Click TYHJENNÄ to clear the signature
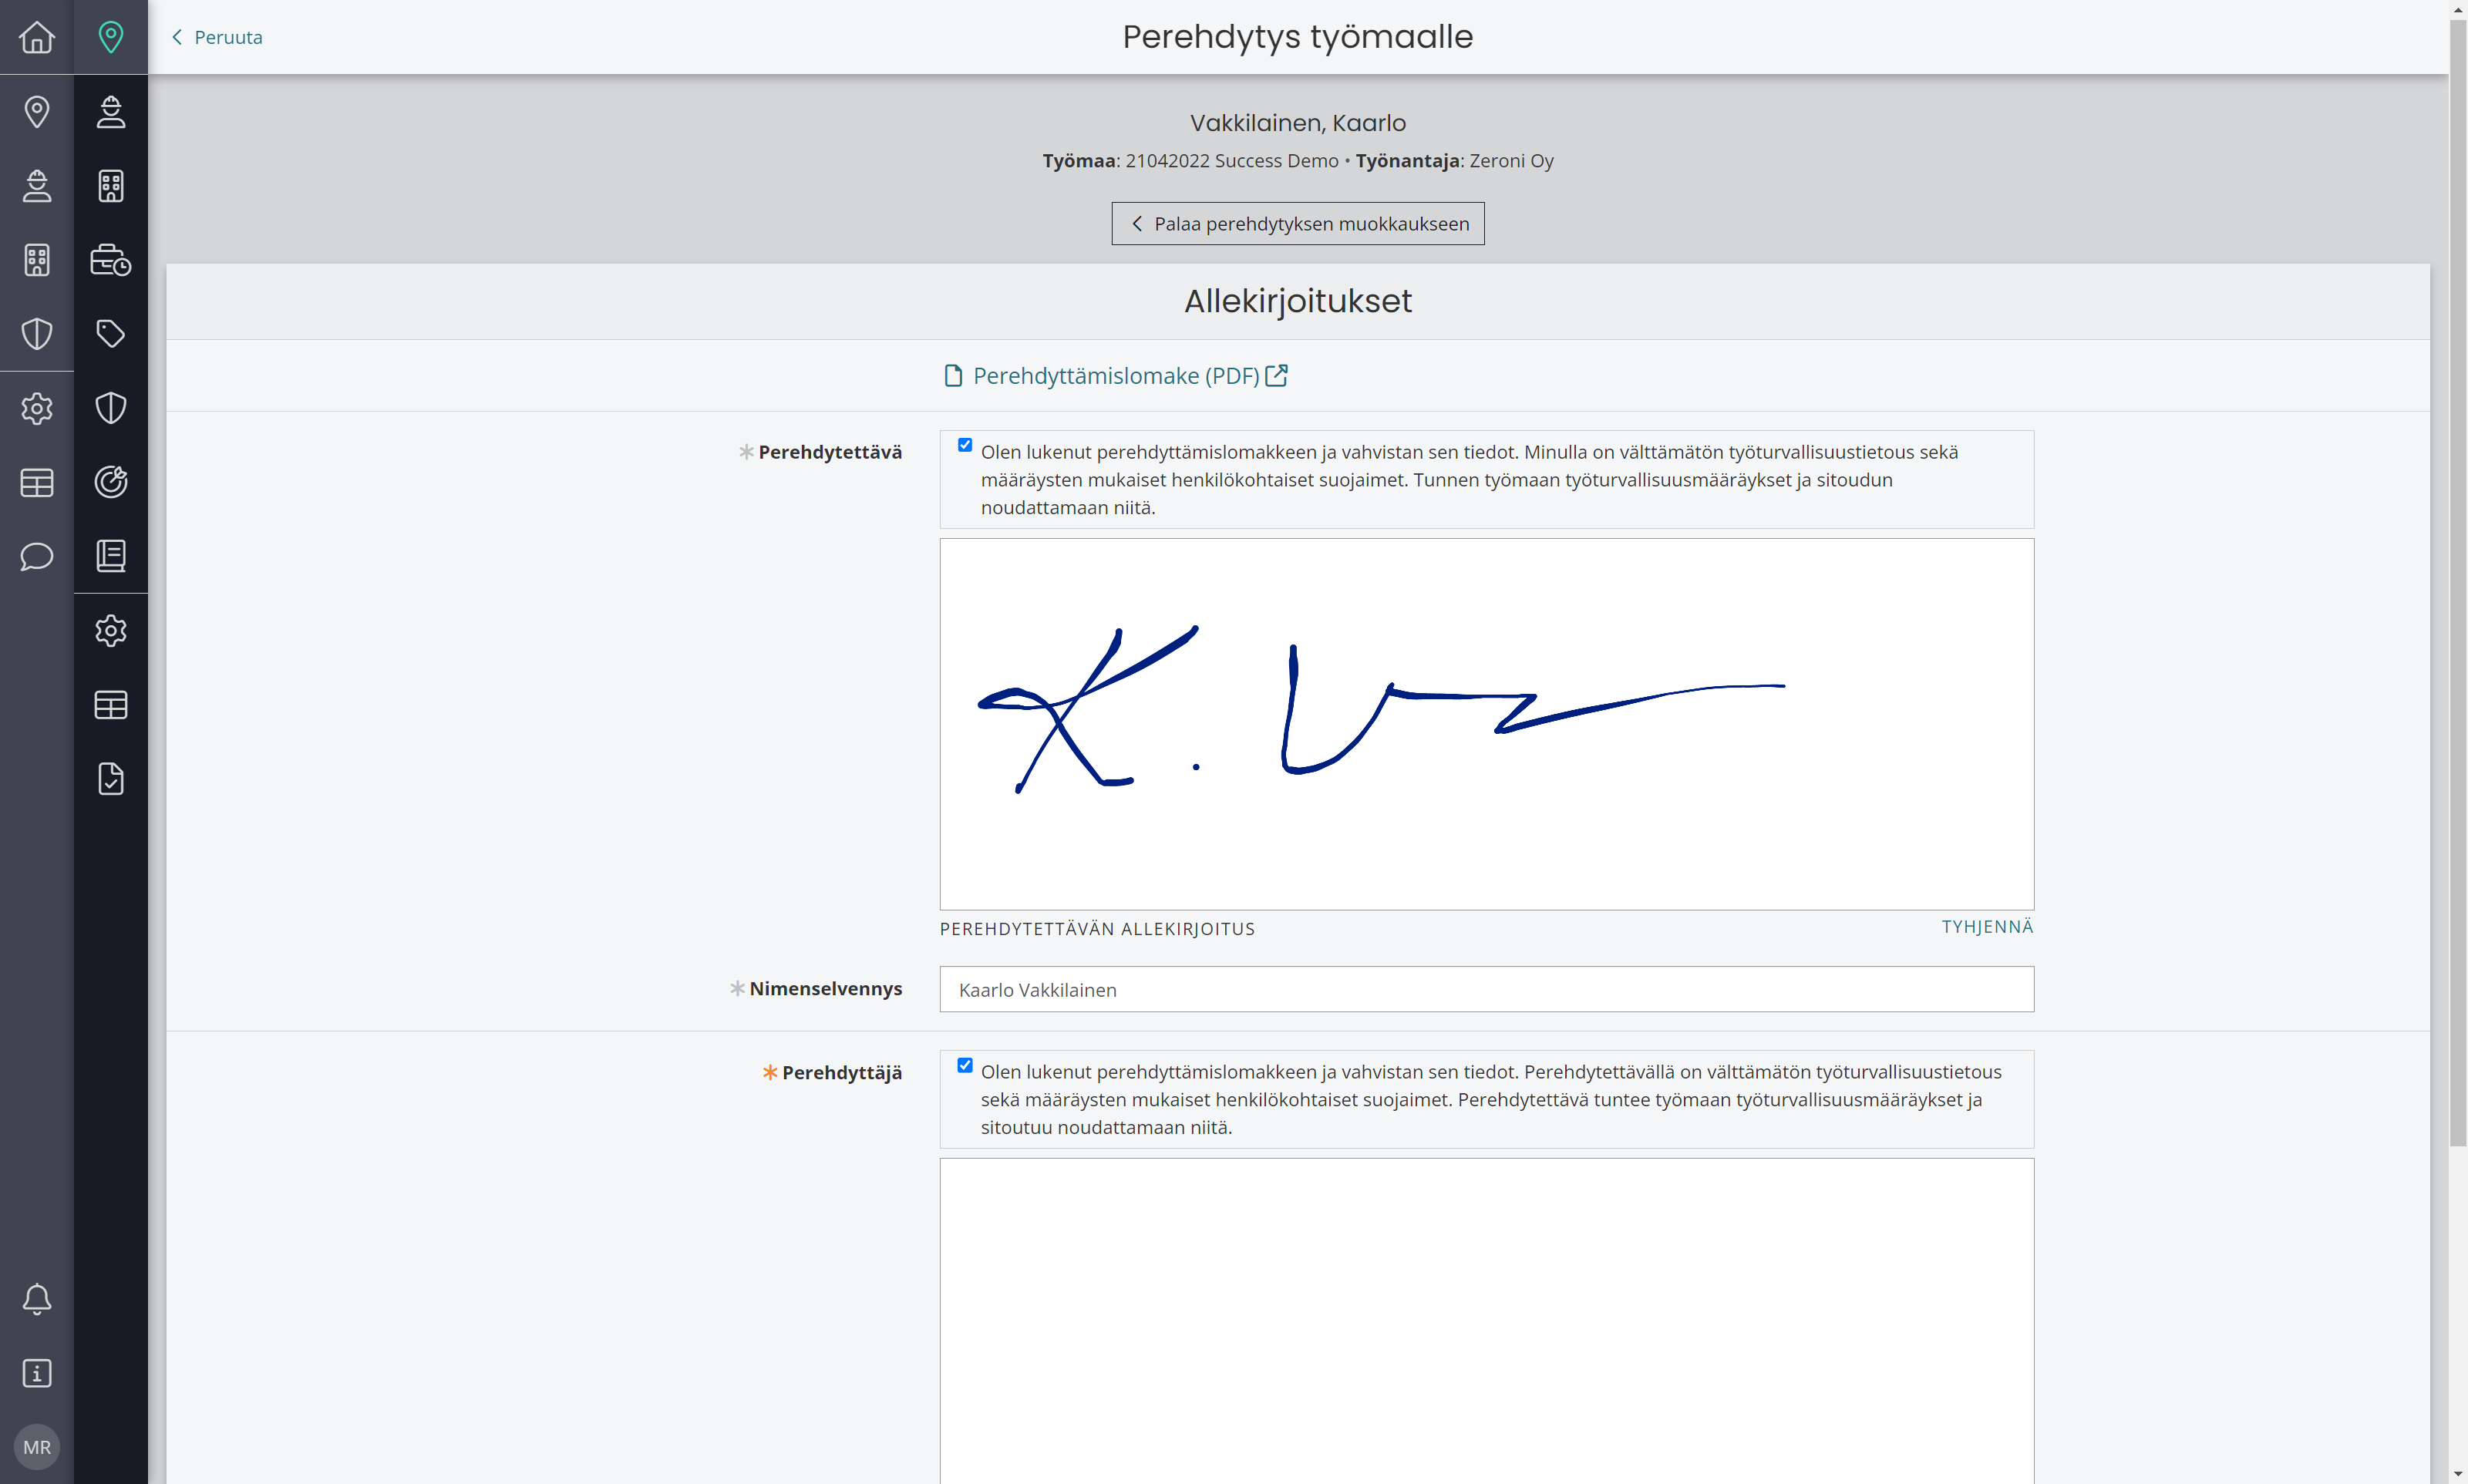This screenshot has width=2468, height=1484. pos(1987,926)
